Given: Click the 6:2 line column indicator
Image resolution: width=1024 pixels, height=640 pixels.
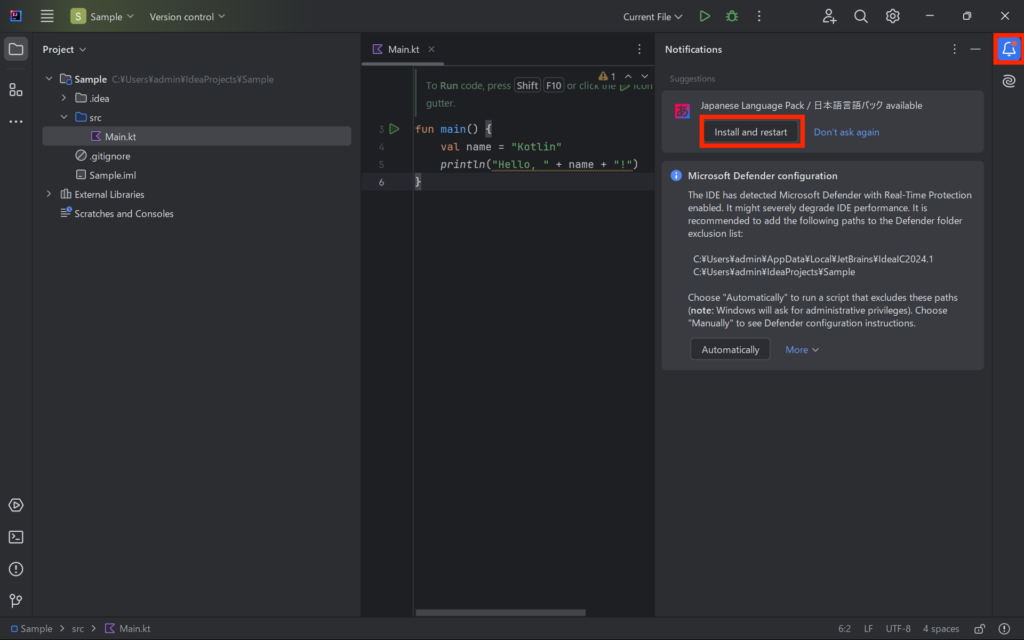Looking at the screenshot, I should click(844, 629).
